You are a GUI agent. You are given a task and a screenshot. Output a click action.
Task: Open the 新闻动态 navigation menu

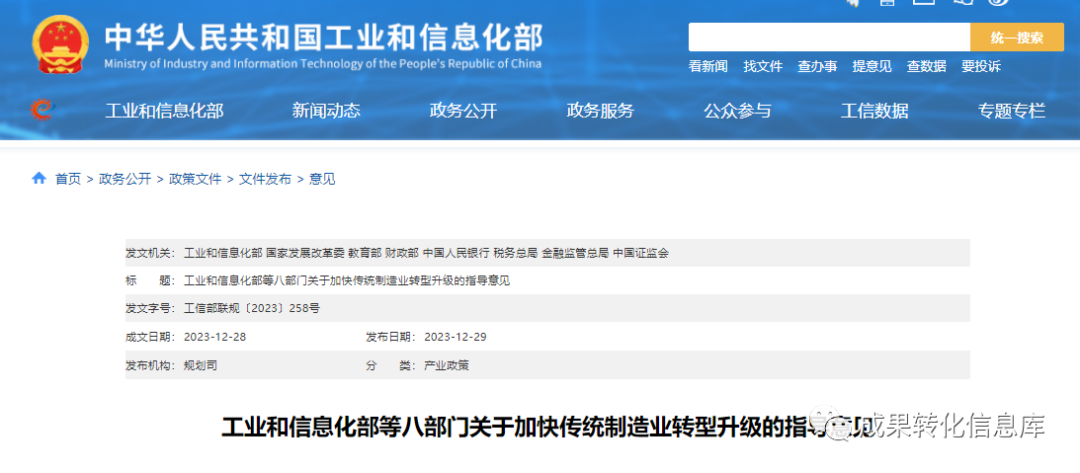[326, 111]
